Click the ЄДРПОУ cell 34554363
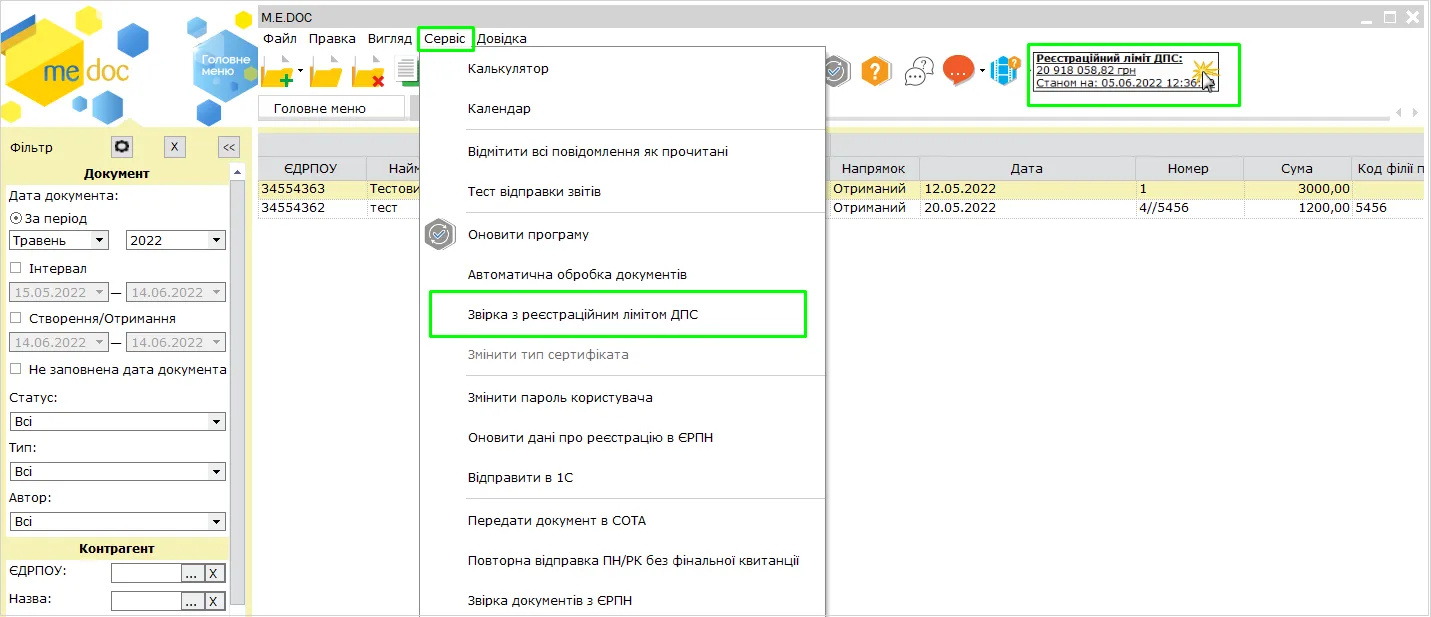The width and height of the screenshot is (1431, 617). click(x=312, y=188)
